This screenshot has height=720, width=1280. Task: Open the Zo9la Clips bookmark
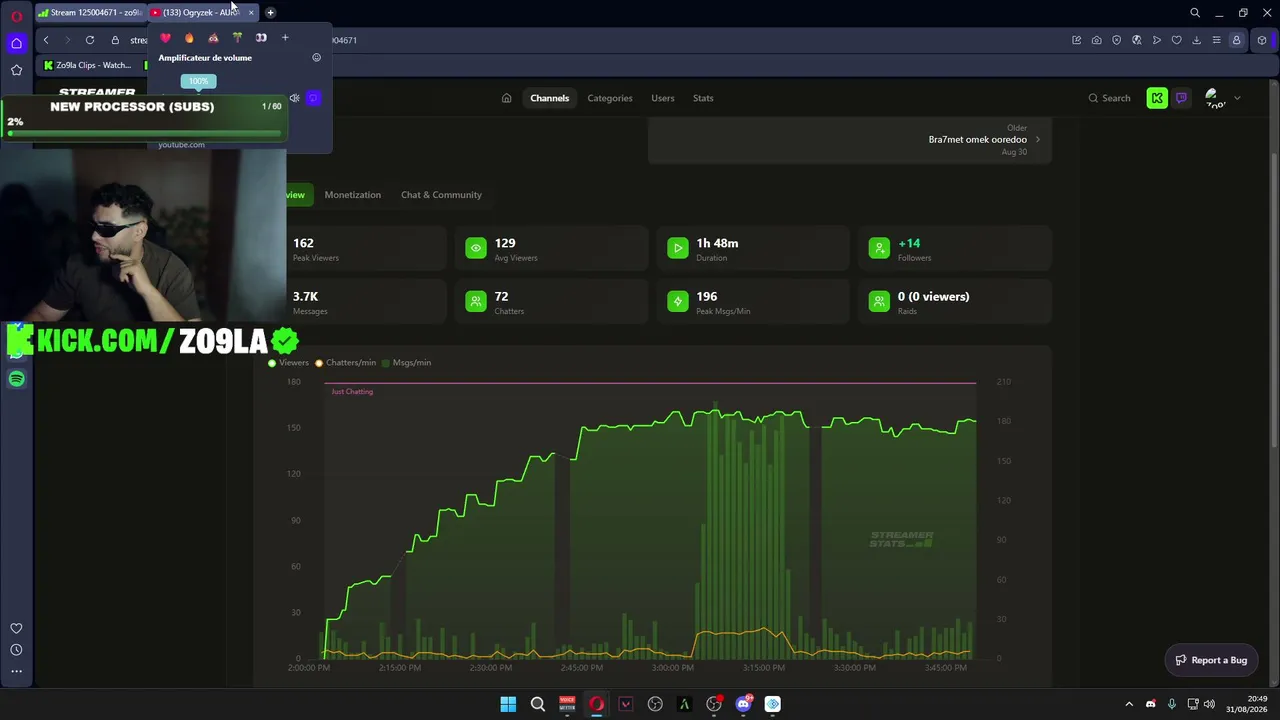point(88,65)
